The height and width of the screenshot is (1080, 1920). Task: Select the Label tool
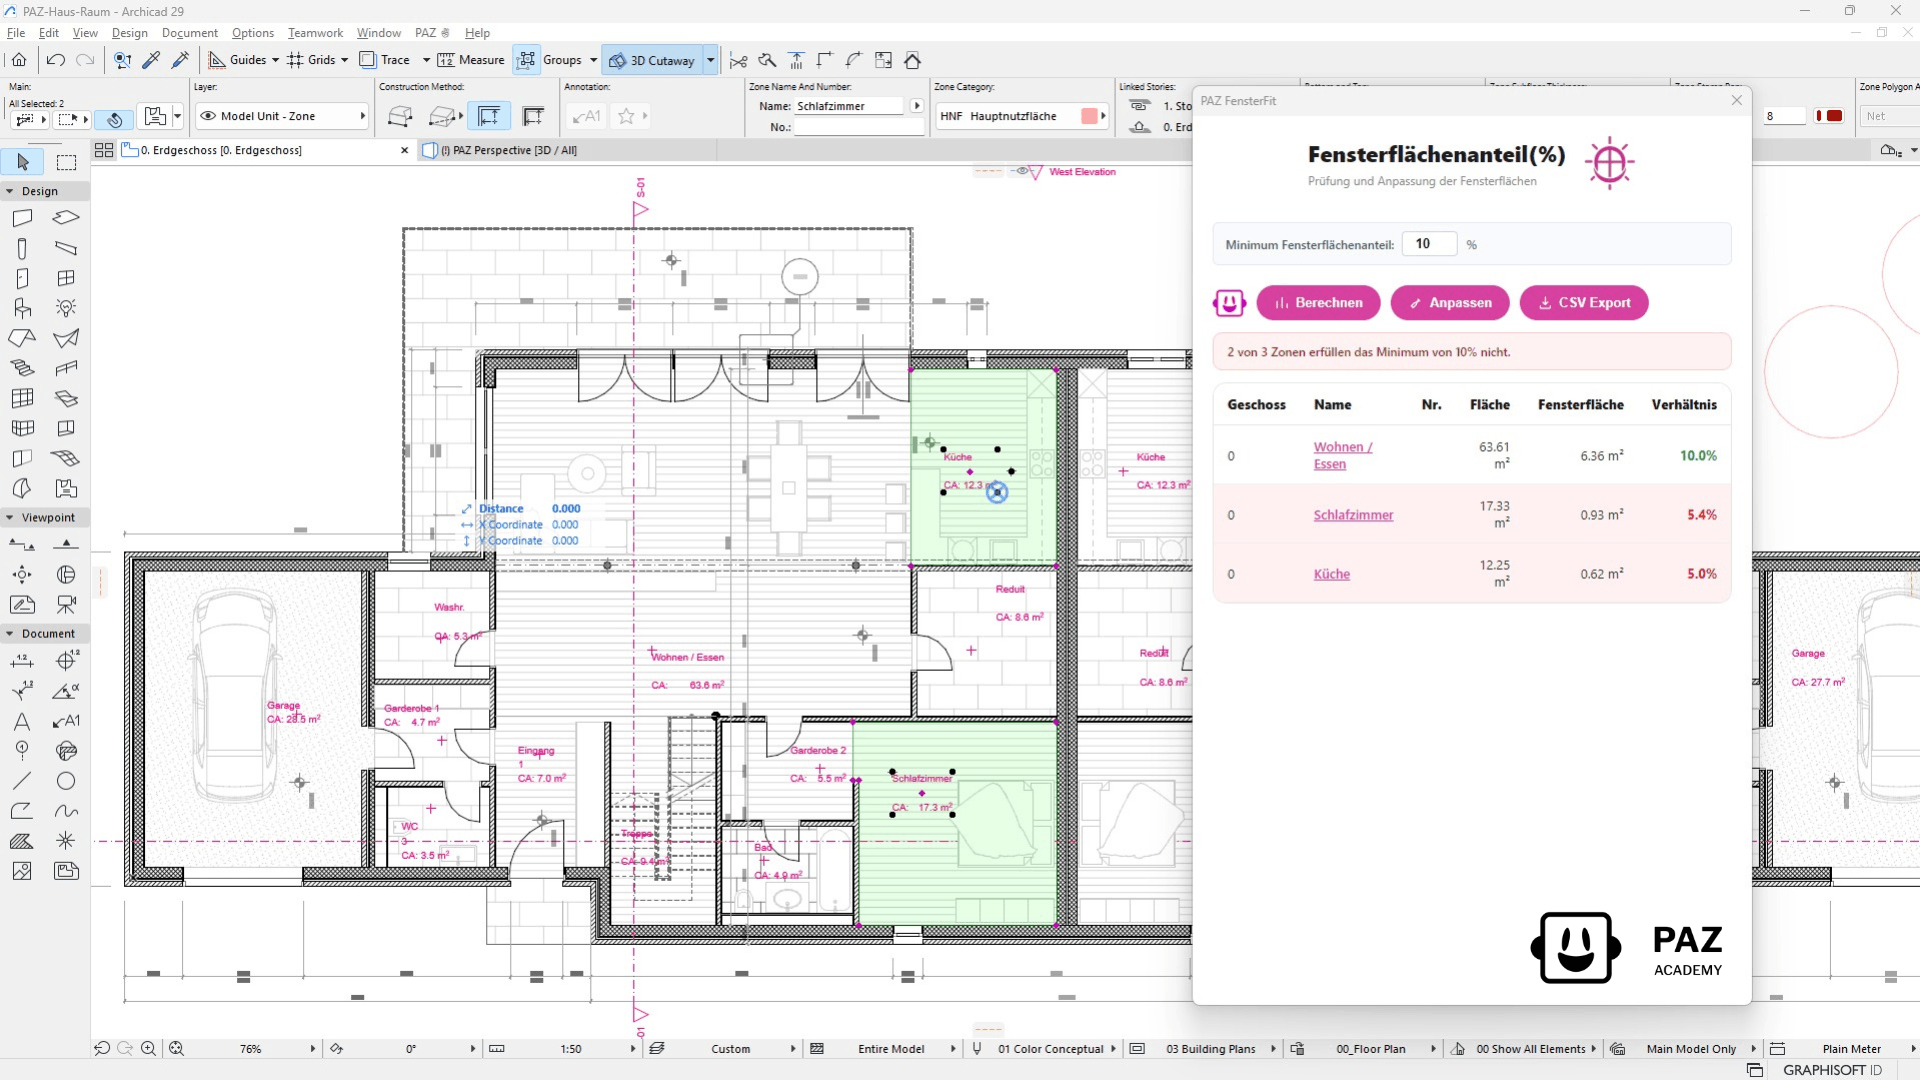tap(66, 721)
